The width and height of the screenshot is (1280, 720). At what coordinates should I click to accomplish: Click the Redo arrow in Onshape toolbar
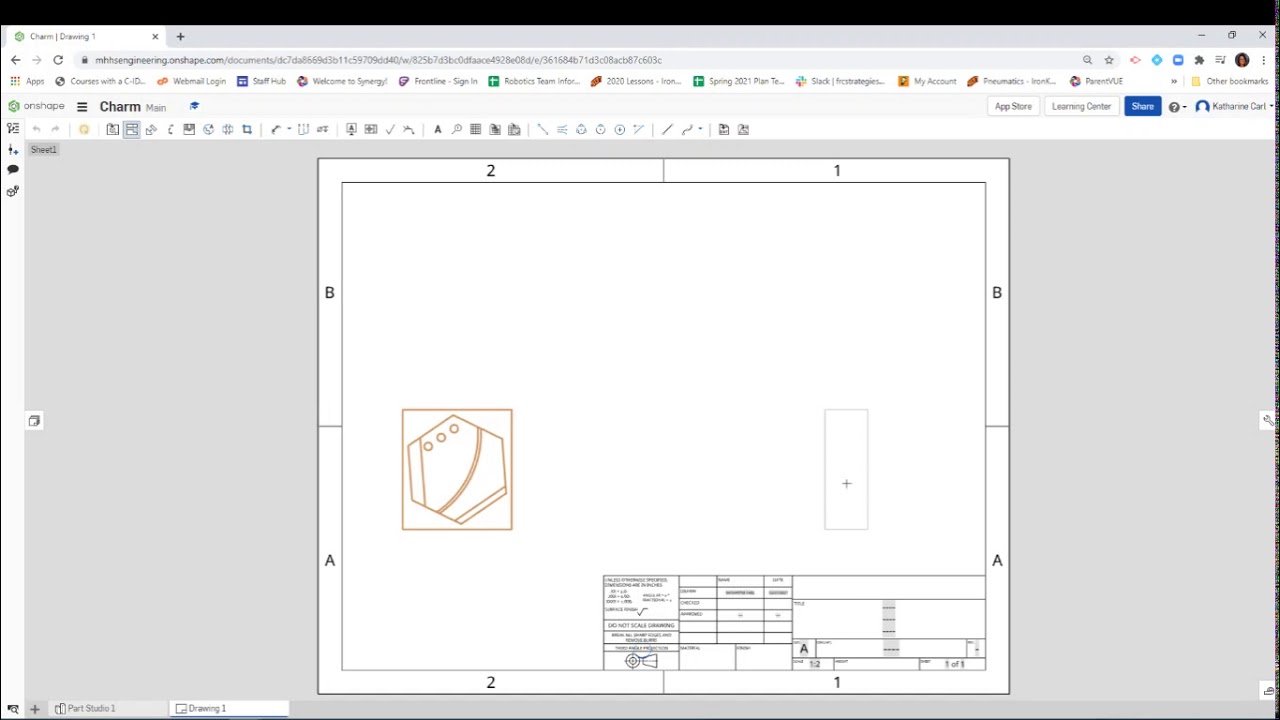[x=55, y=129]
